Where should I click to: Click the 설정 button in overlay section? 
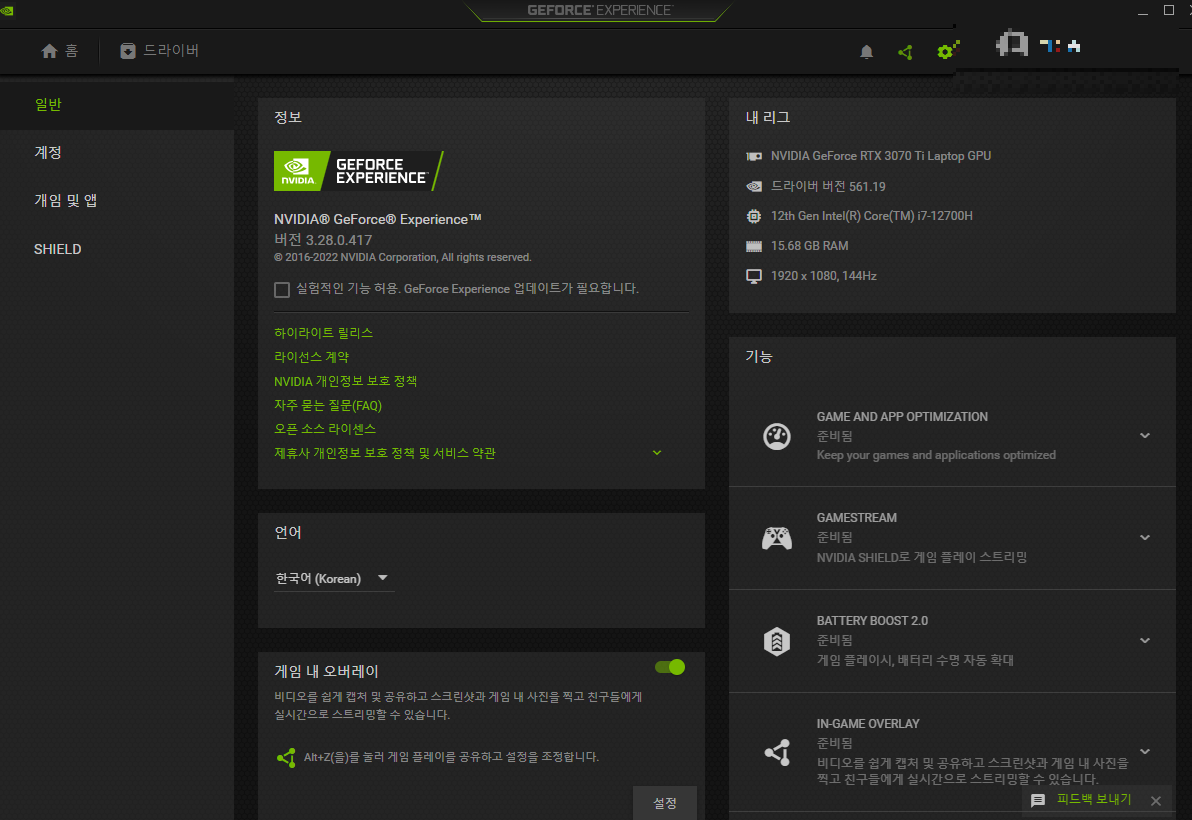(664, 803)
